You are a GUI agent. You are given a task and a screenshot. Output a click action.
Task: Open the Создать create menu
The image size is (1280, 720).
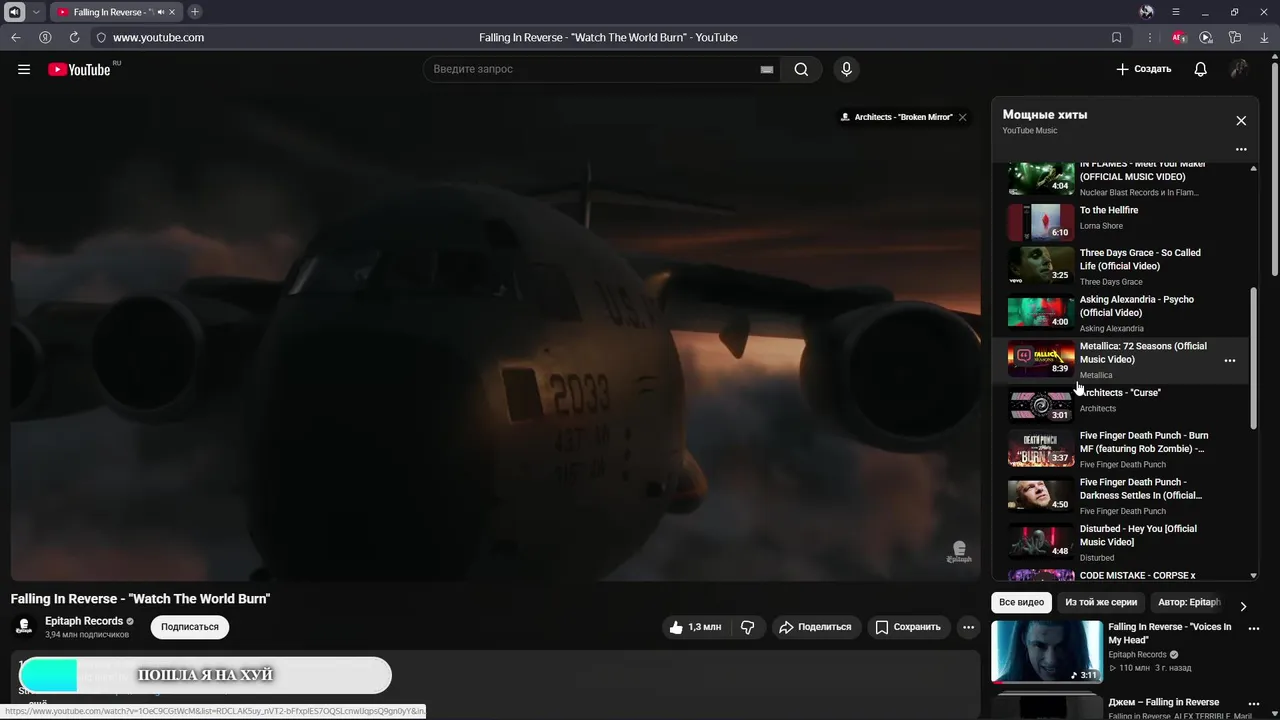1144,69
